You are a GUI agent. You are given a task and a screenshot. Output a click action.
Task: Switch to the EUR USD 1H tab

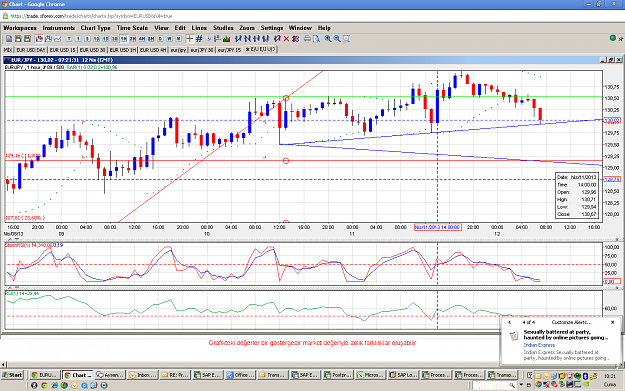coord(123,50)
